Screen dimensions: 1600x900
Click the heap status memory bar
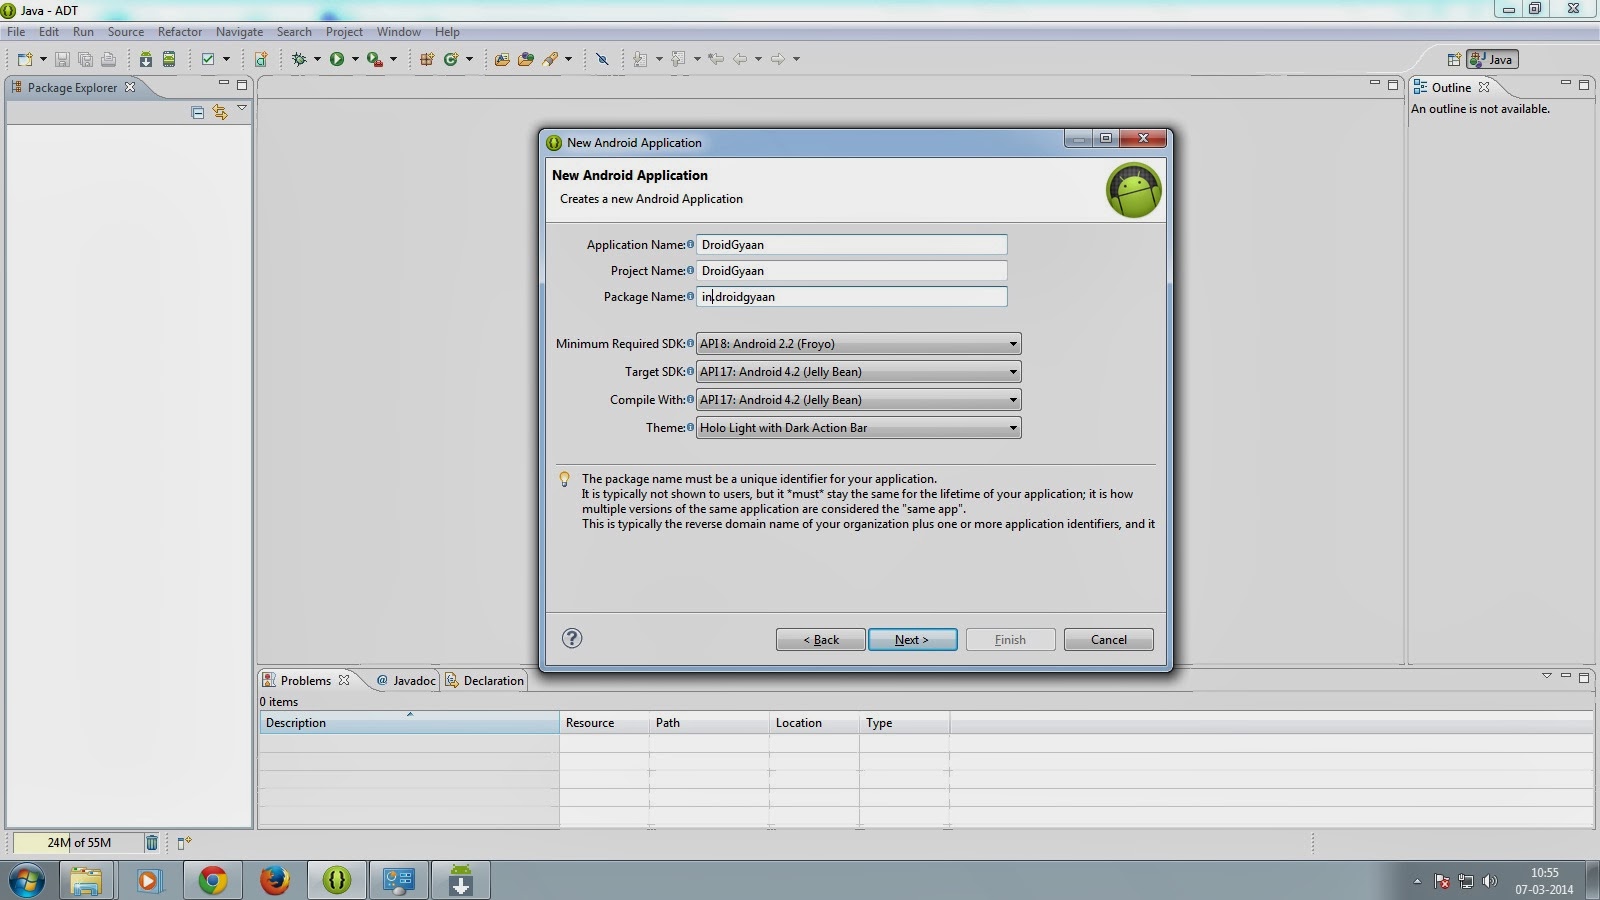click(78, 843)
